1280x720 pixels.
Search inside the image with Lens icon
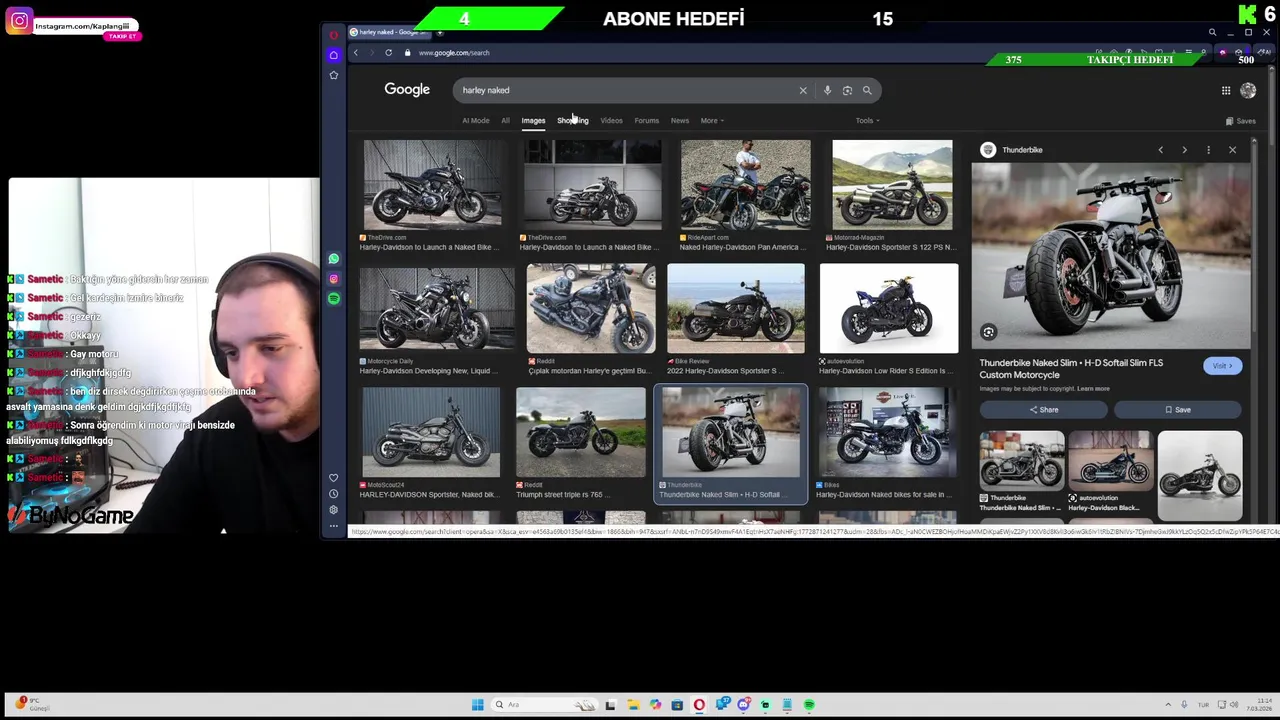point(988,332)
